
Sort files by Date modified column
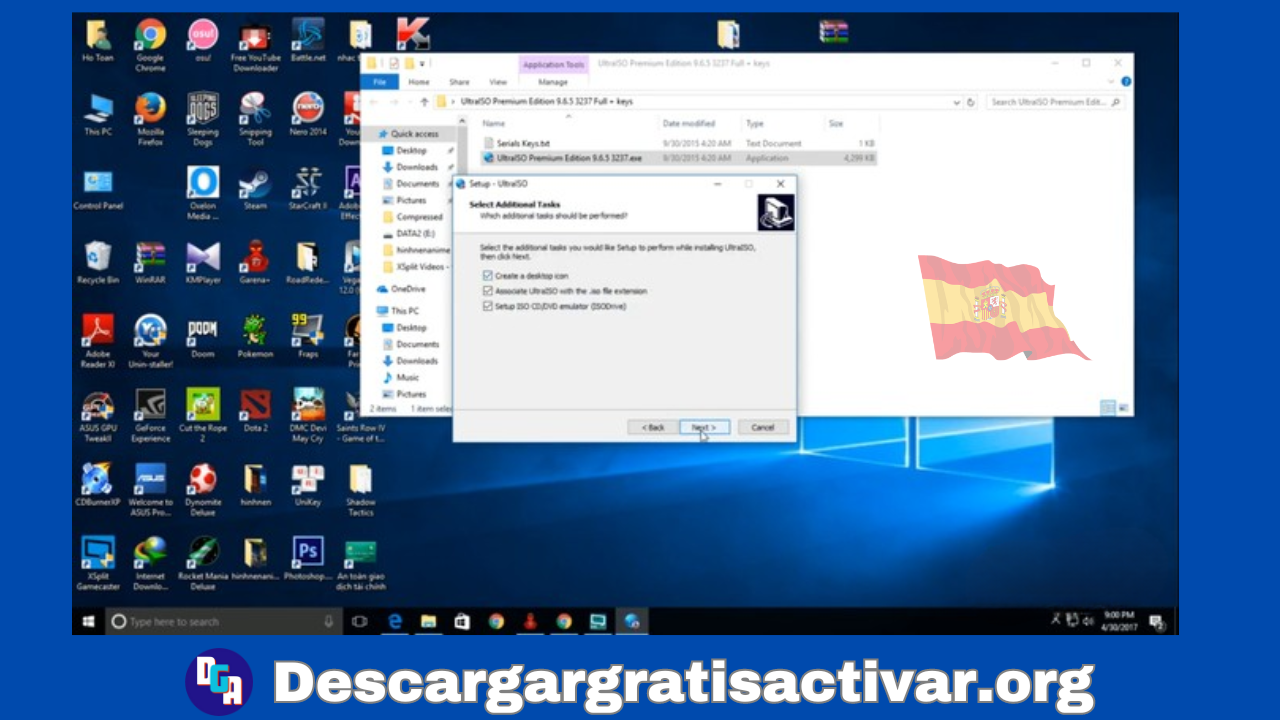click(x=688, y=124)
